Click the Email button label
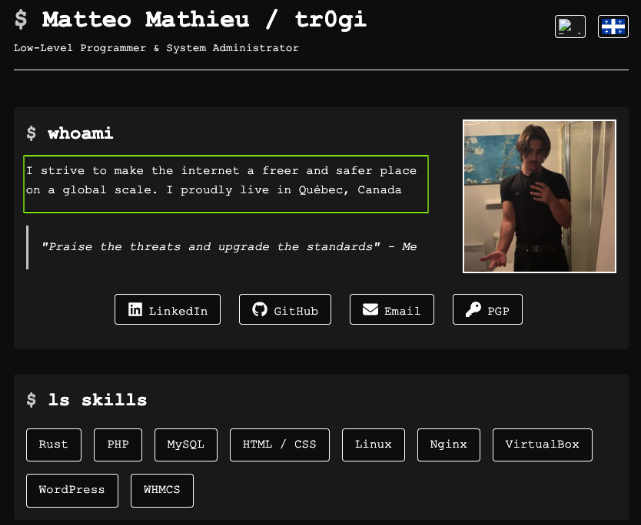Image resolution: width=641 pixels, height=525 pixels. 402,311
